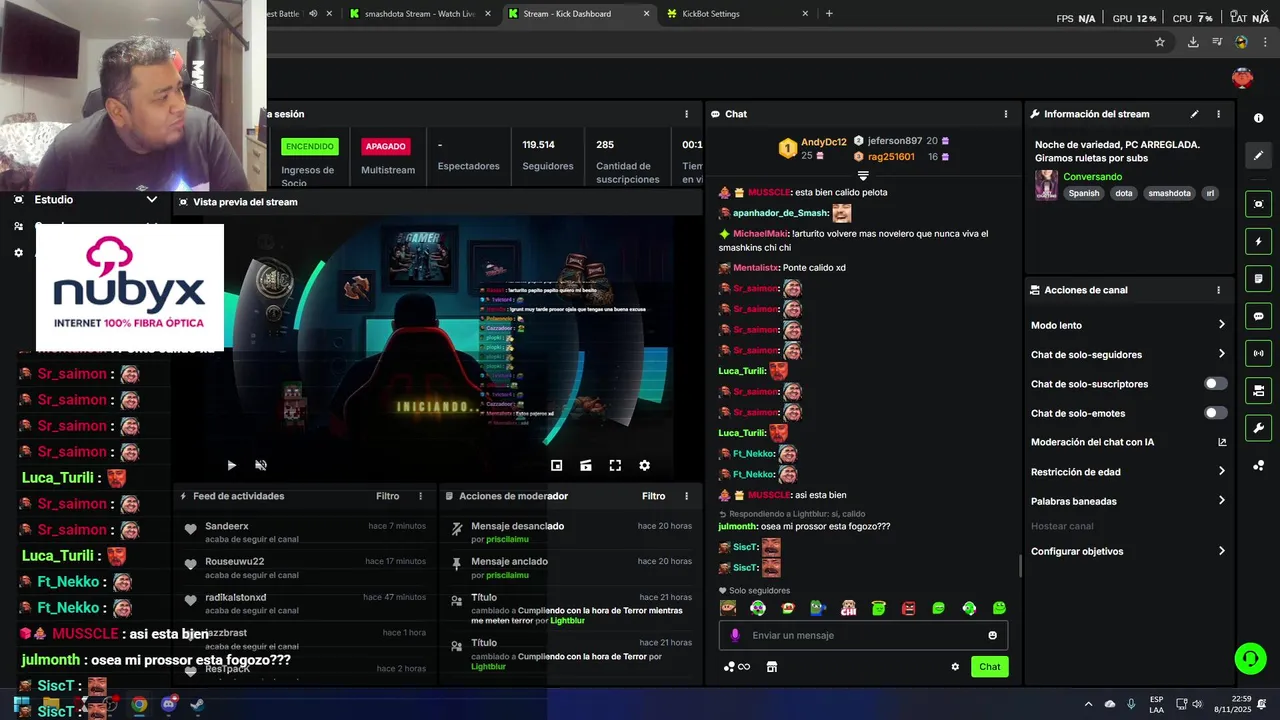Select the edit pencil in right sidebar

click(1258, 155)
